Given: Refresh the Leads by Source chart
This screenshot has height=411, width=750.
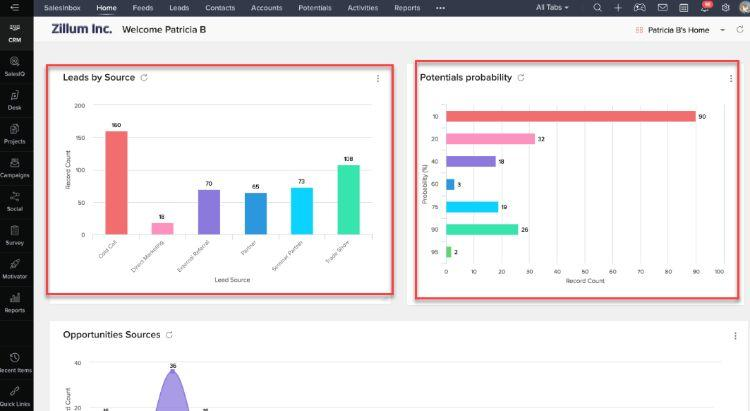Looking at the screenshot, I should [144, 78].
